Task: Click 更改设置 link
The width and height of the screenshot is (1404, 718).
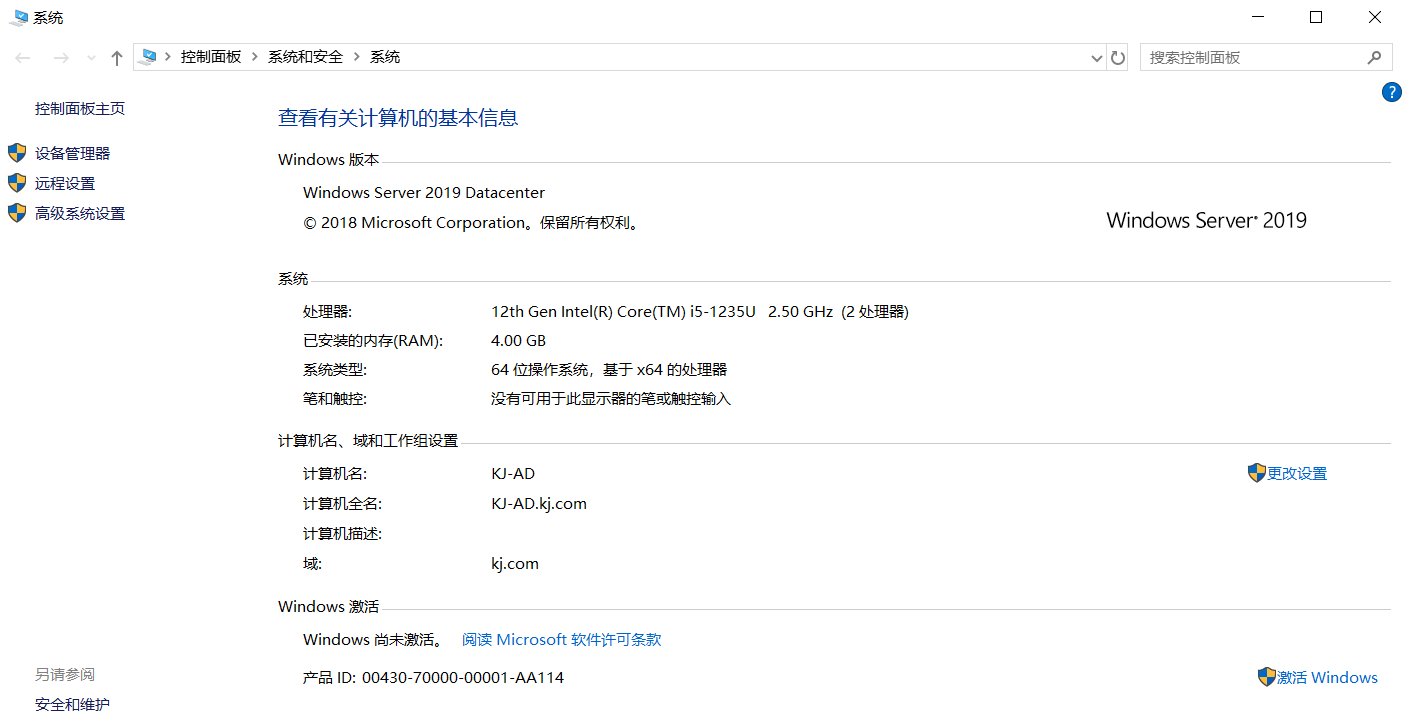Action: tap(1297, 473)
